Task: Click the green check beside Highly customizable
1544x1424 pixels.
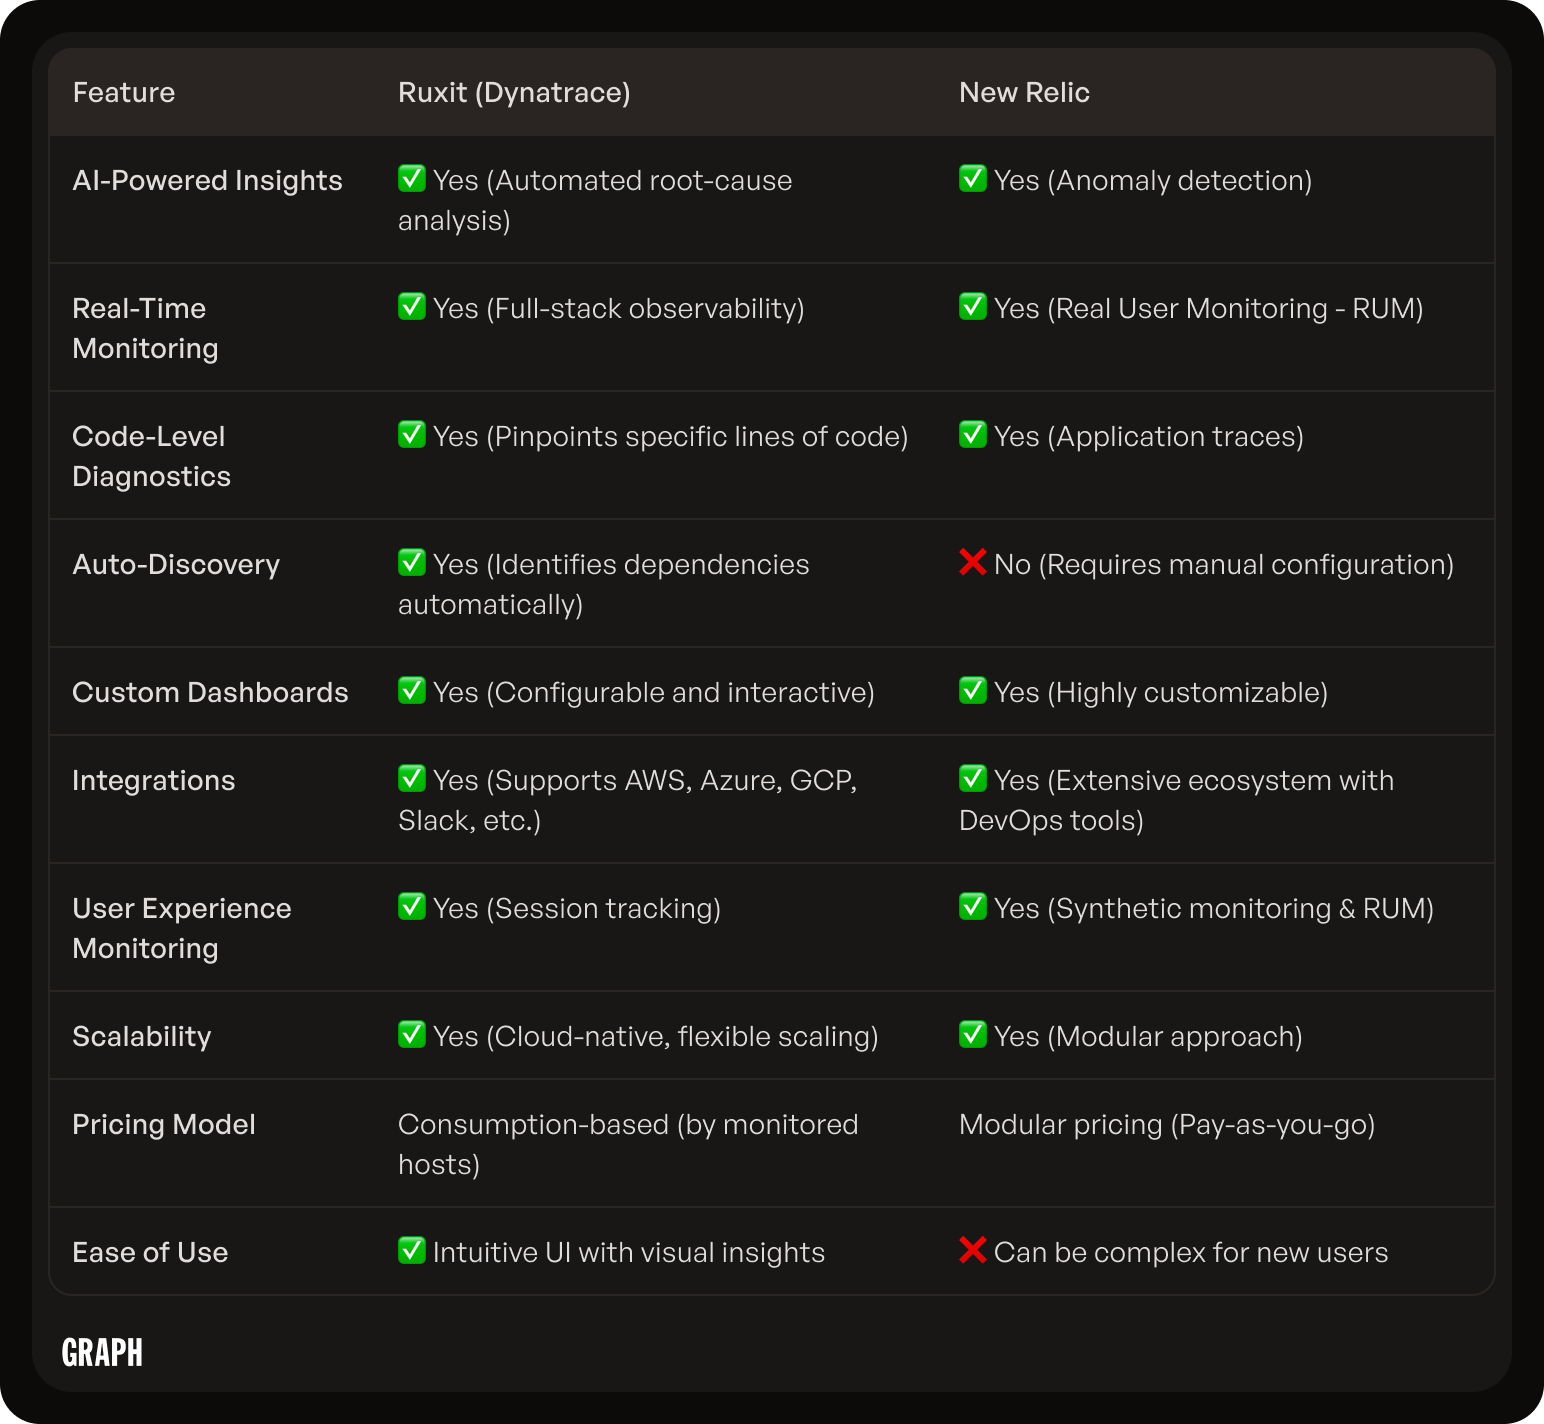Action: 973,690
